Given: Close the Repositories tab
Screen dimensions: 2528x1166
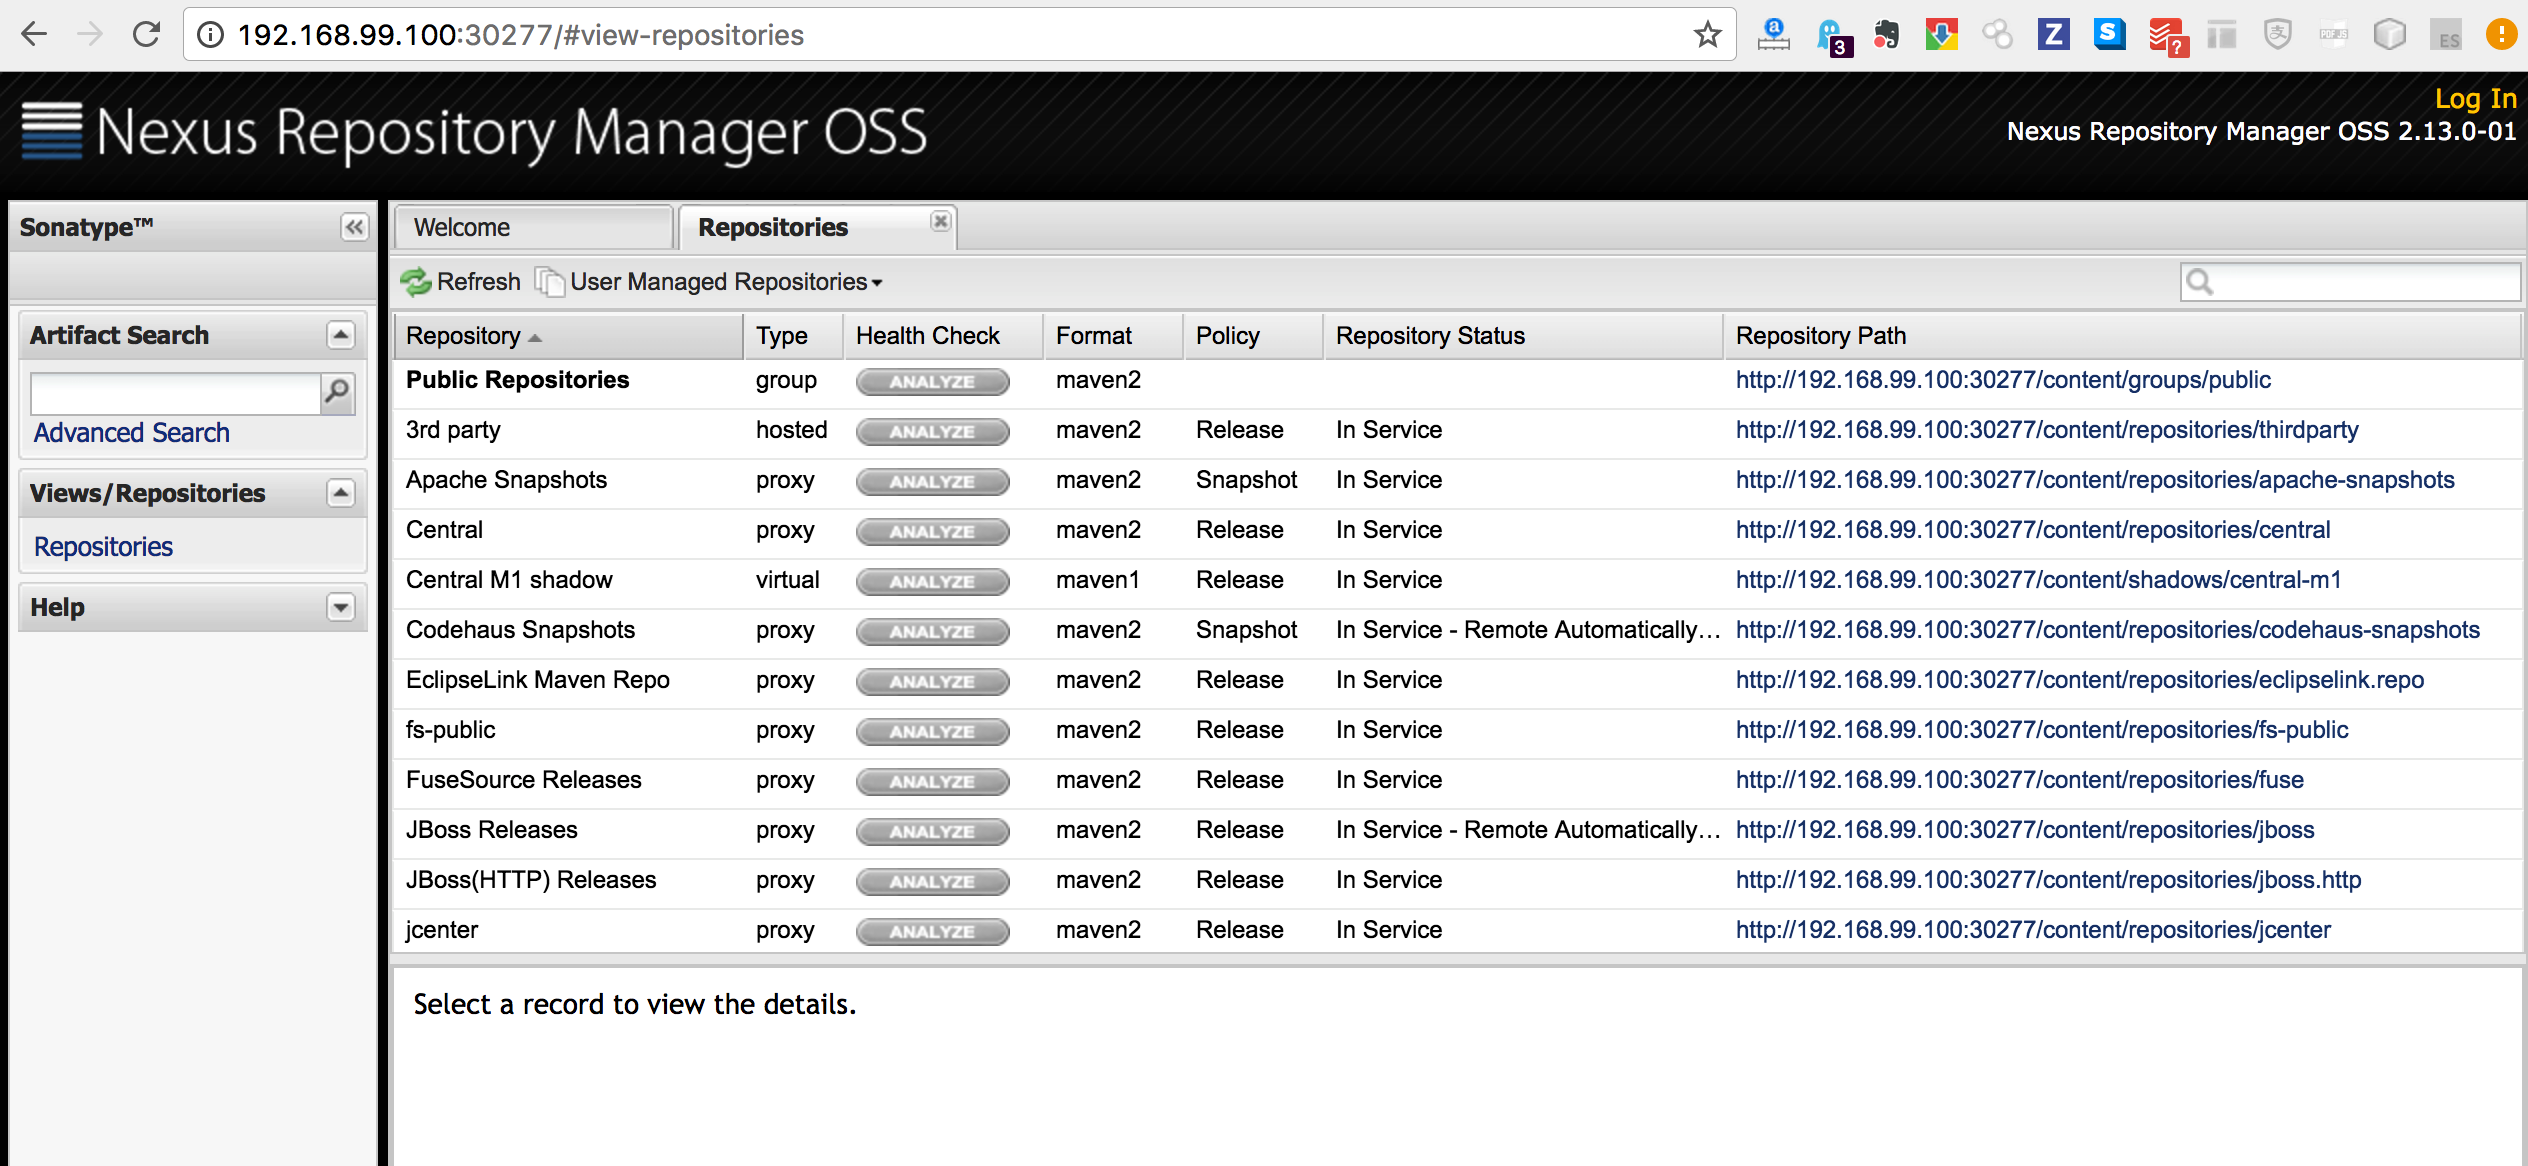Looking at the screenshot, I should pos(940,221).
